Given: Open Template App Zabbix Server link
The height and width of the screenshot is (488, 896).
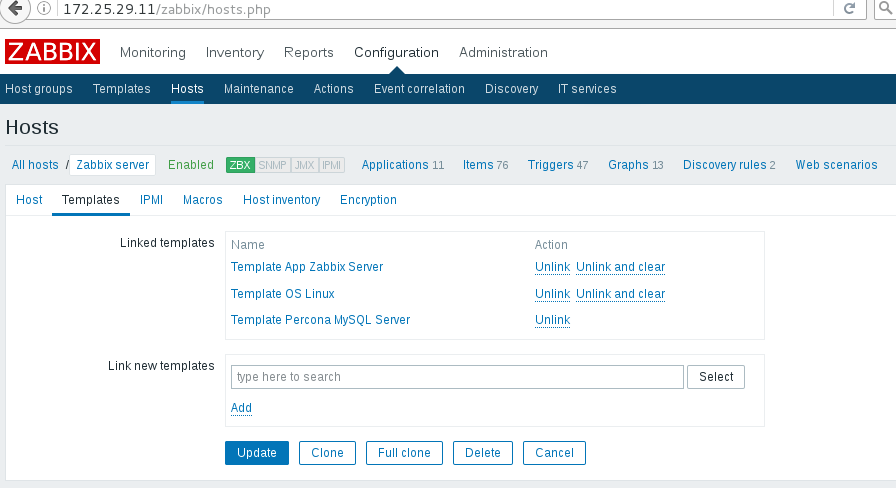Looking at the screenshot, I should (307, 267).
